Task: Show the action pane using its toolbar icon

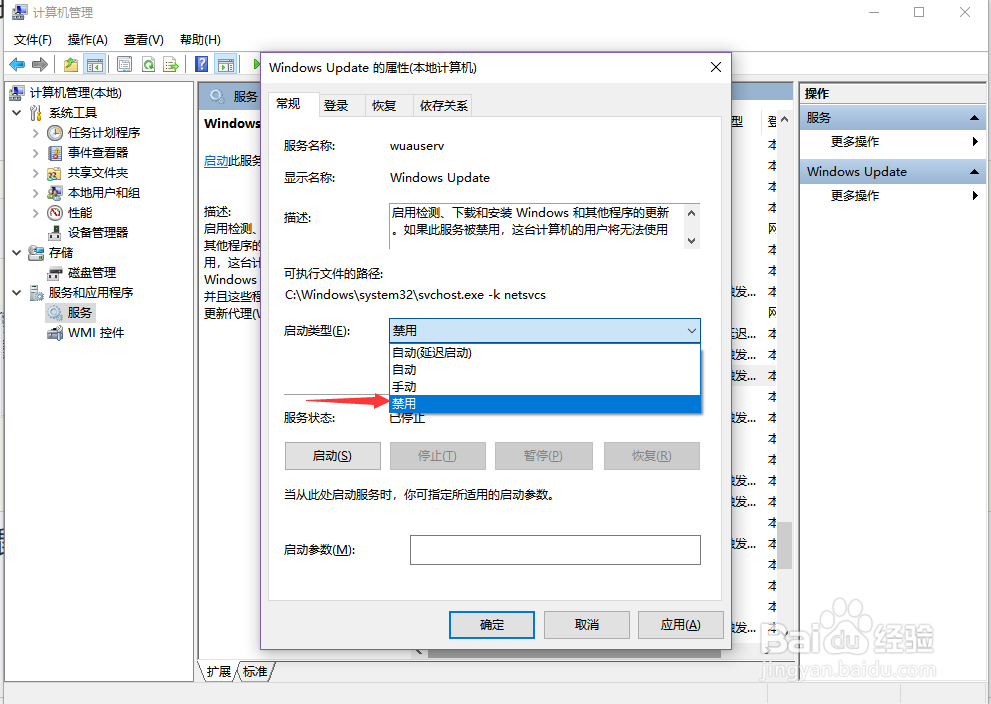Action: pyautogui.click(x=227, y=63)
